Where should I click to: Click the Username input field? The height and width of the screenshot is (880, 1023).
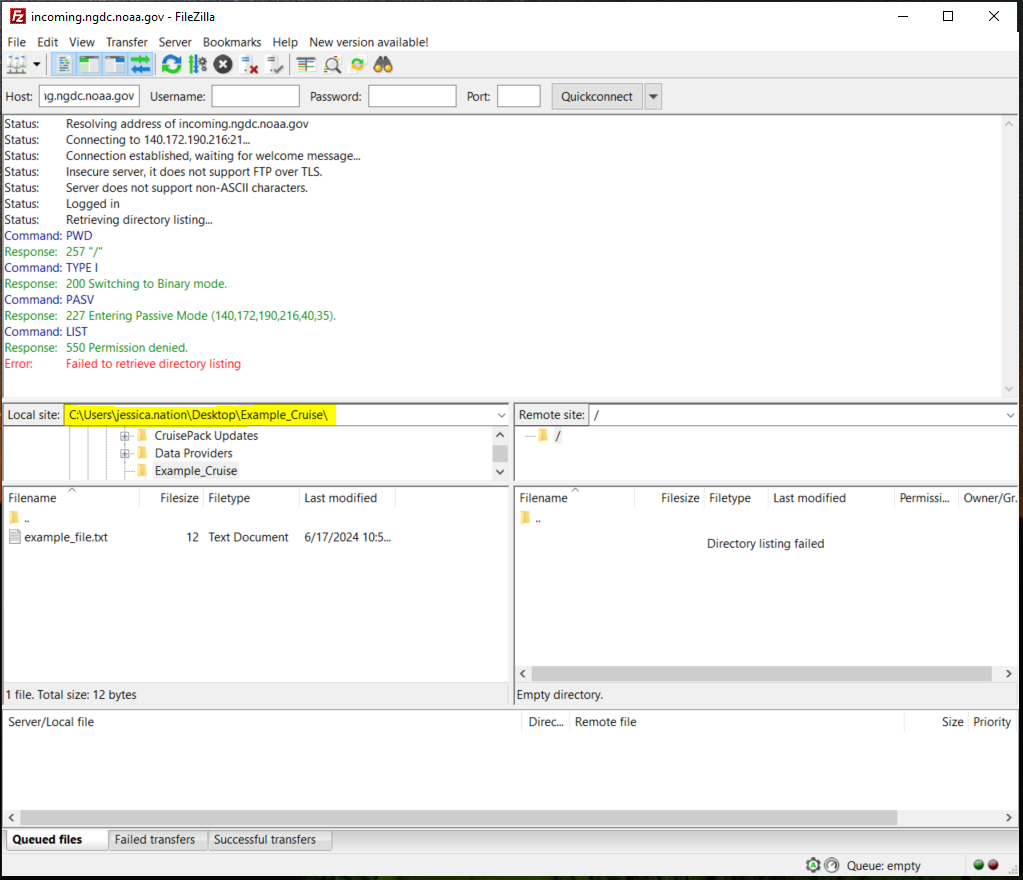click(x=256, y=96)
